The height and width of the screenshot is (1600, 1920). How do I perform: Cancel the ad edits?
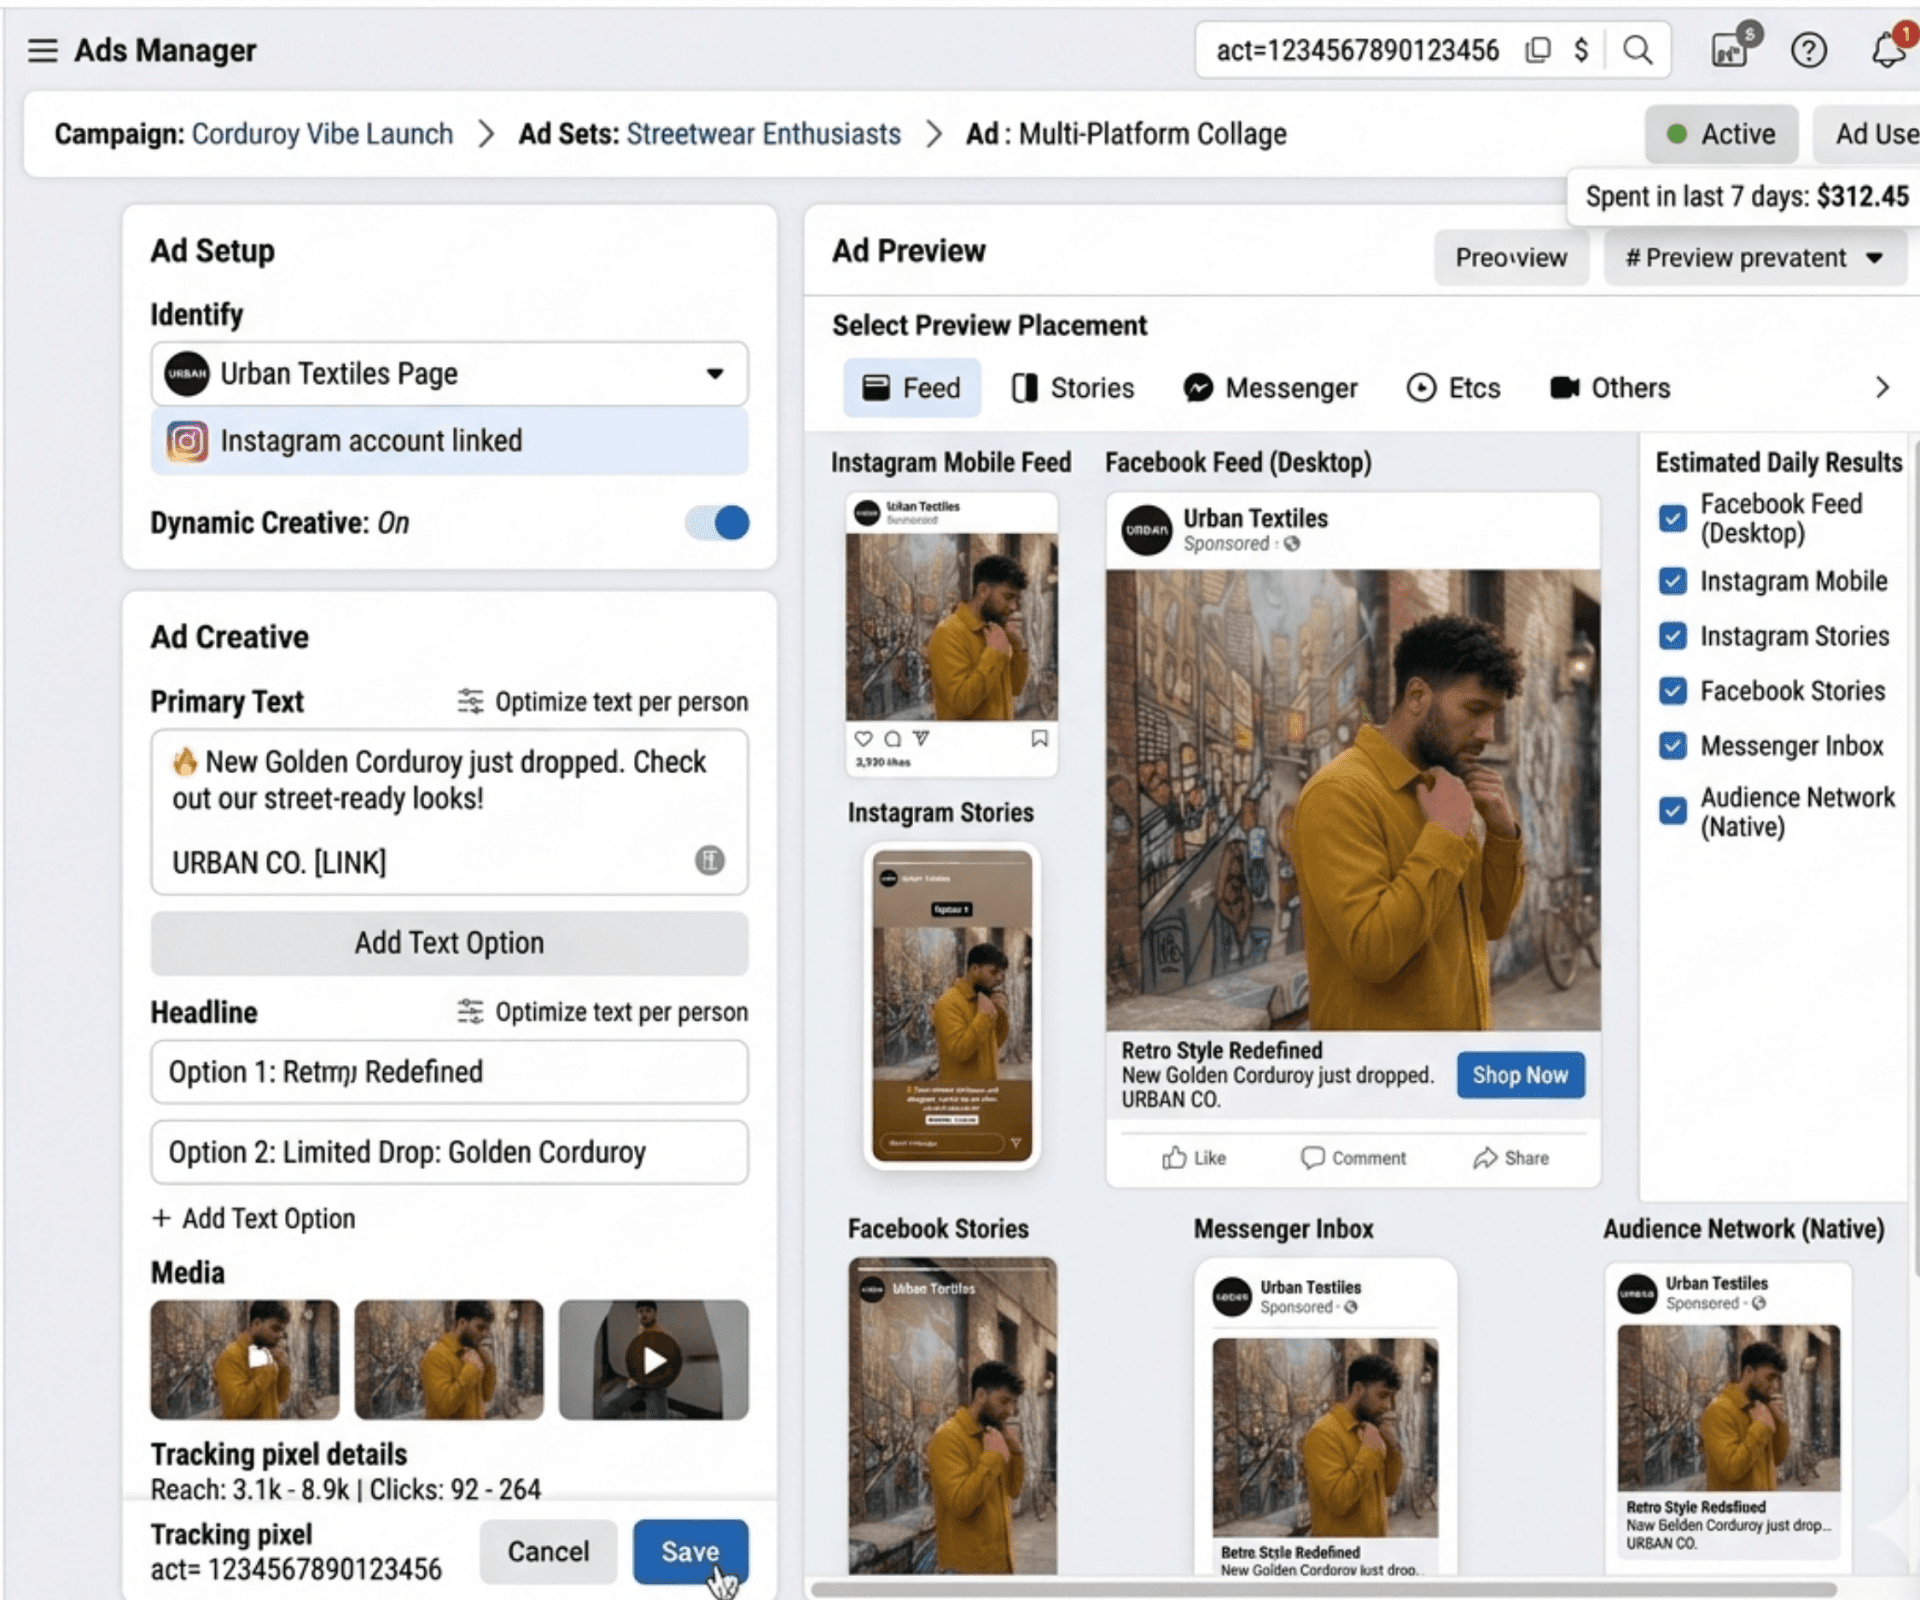(x=548, y=1552)
